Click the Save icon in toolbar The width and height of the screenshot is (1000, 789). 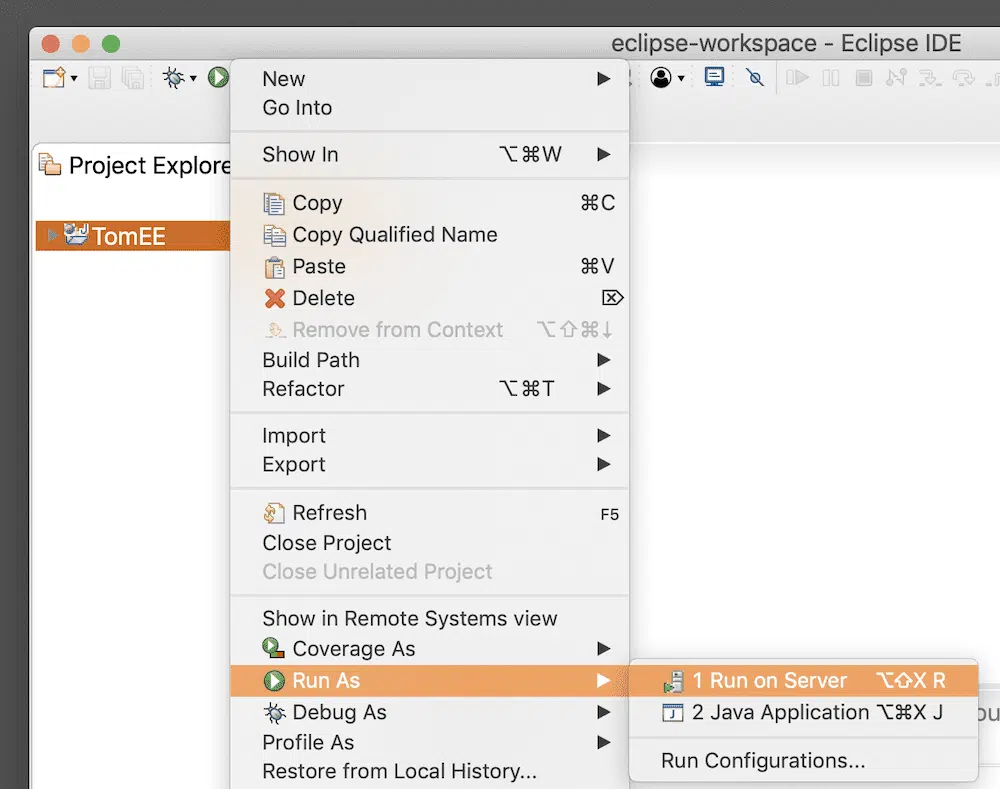(100, 78)
